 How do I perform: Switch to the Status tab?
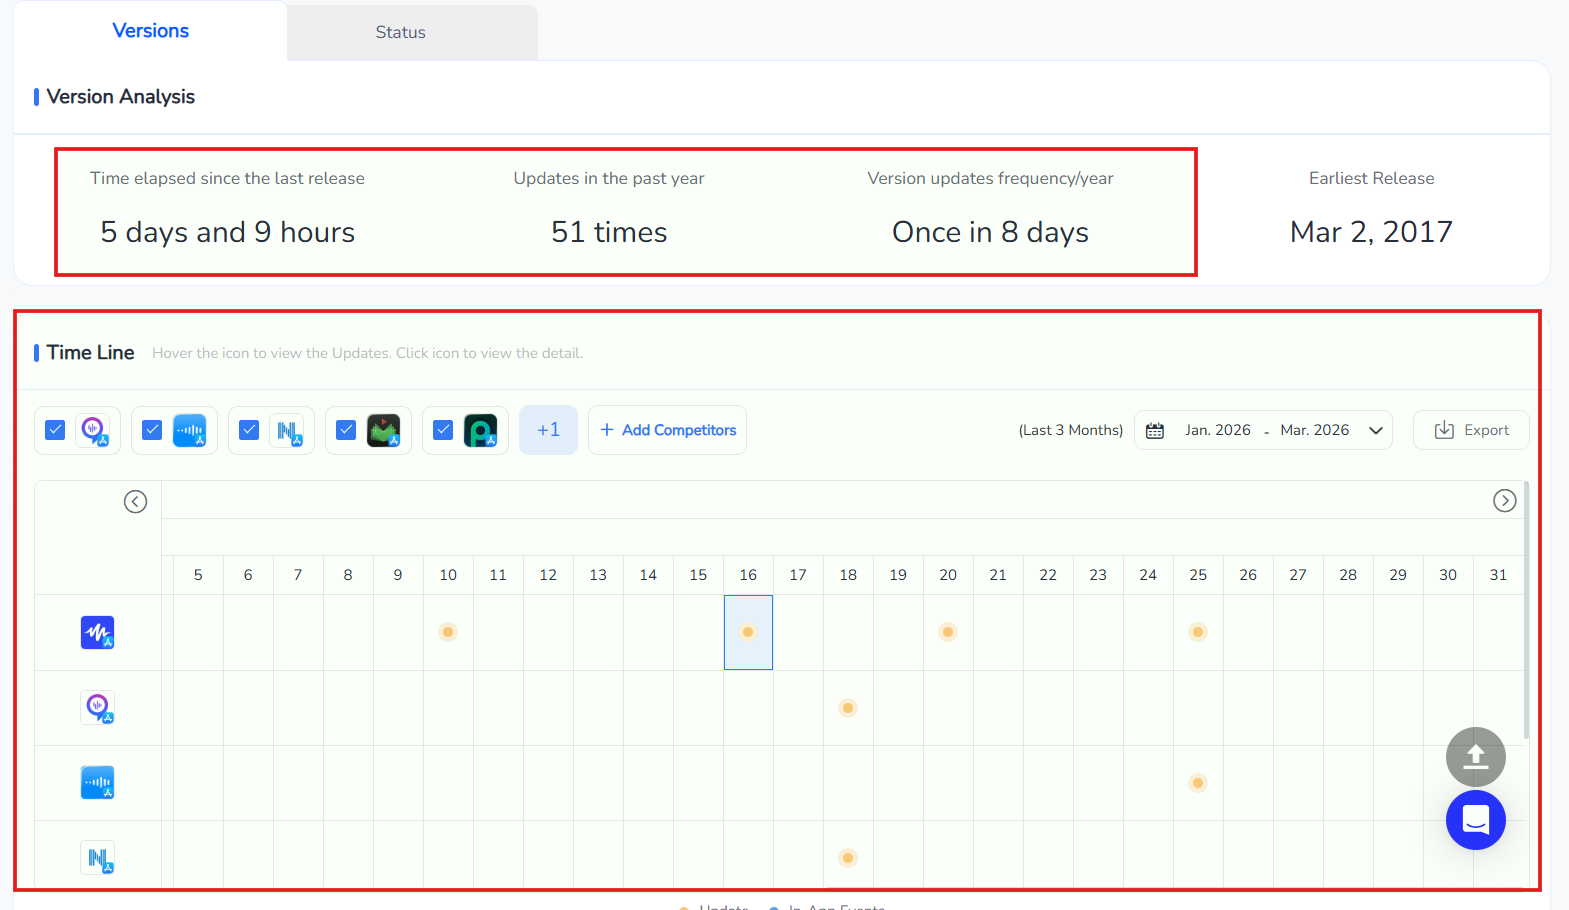400,32
